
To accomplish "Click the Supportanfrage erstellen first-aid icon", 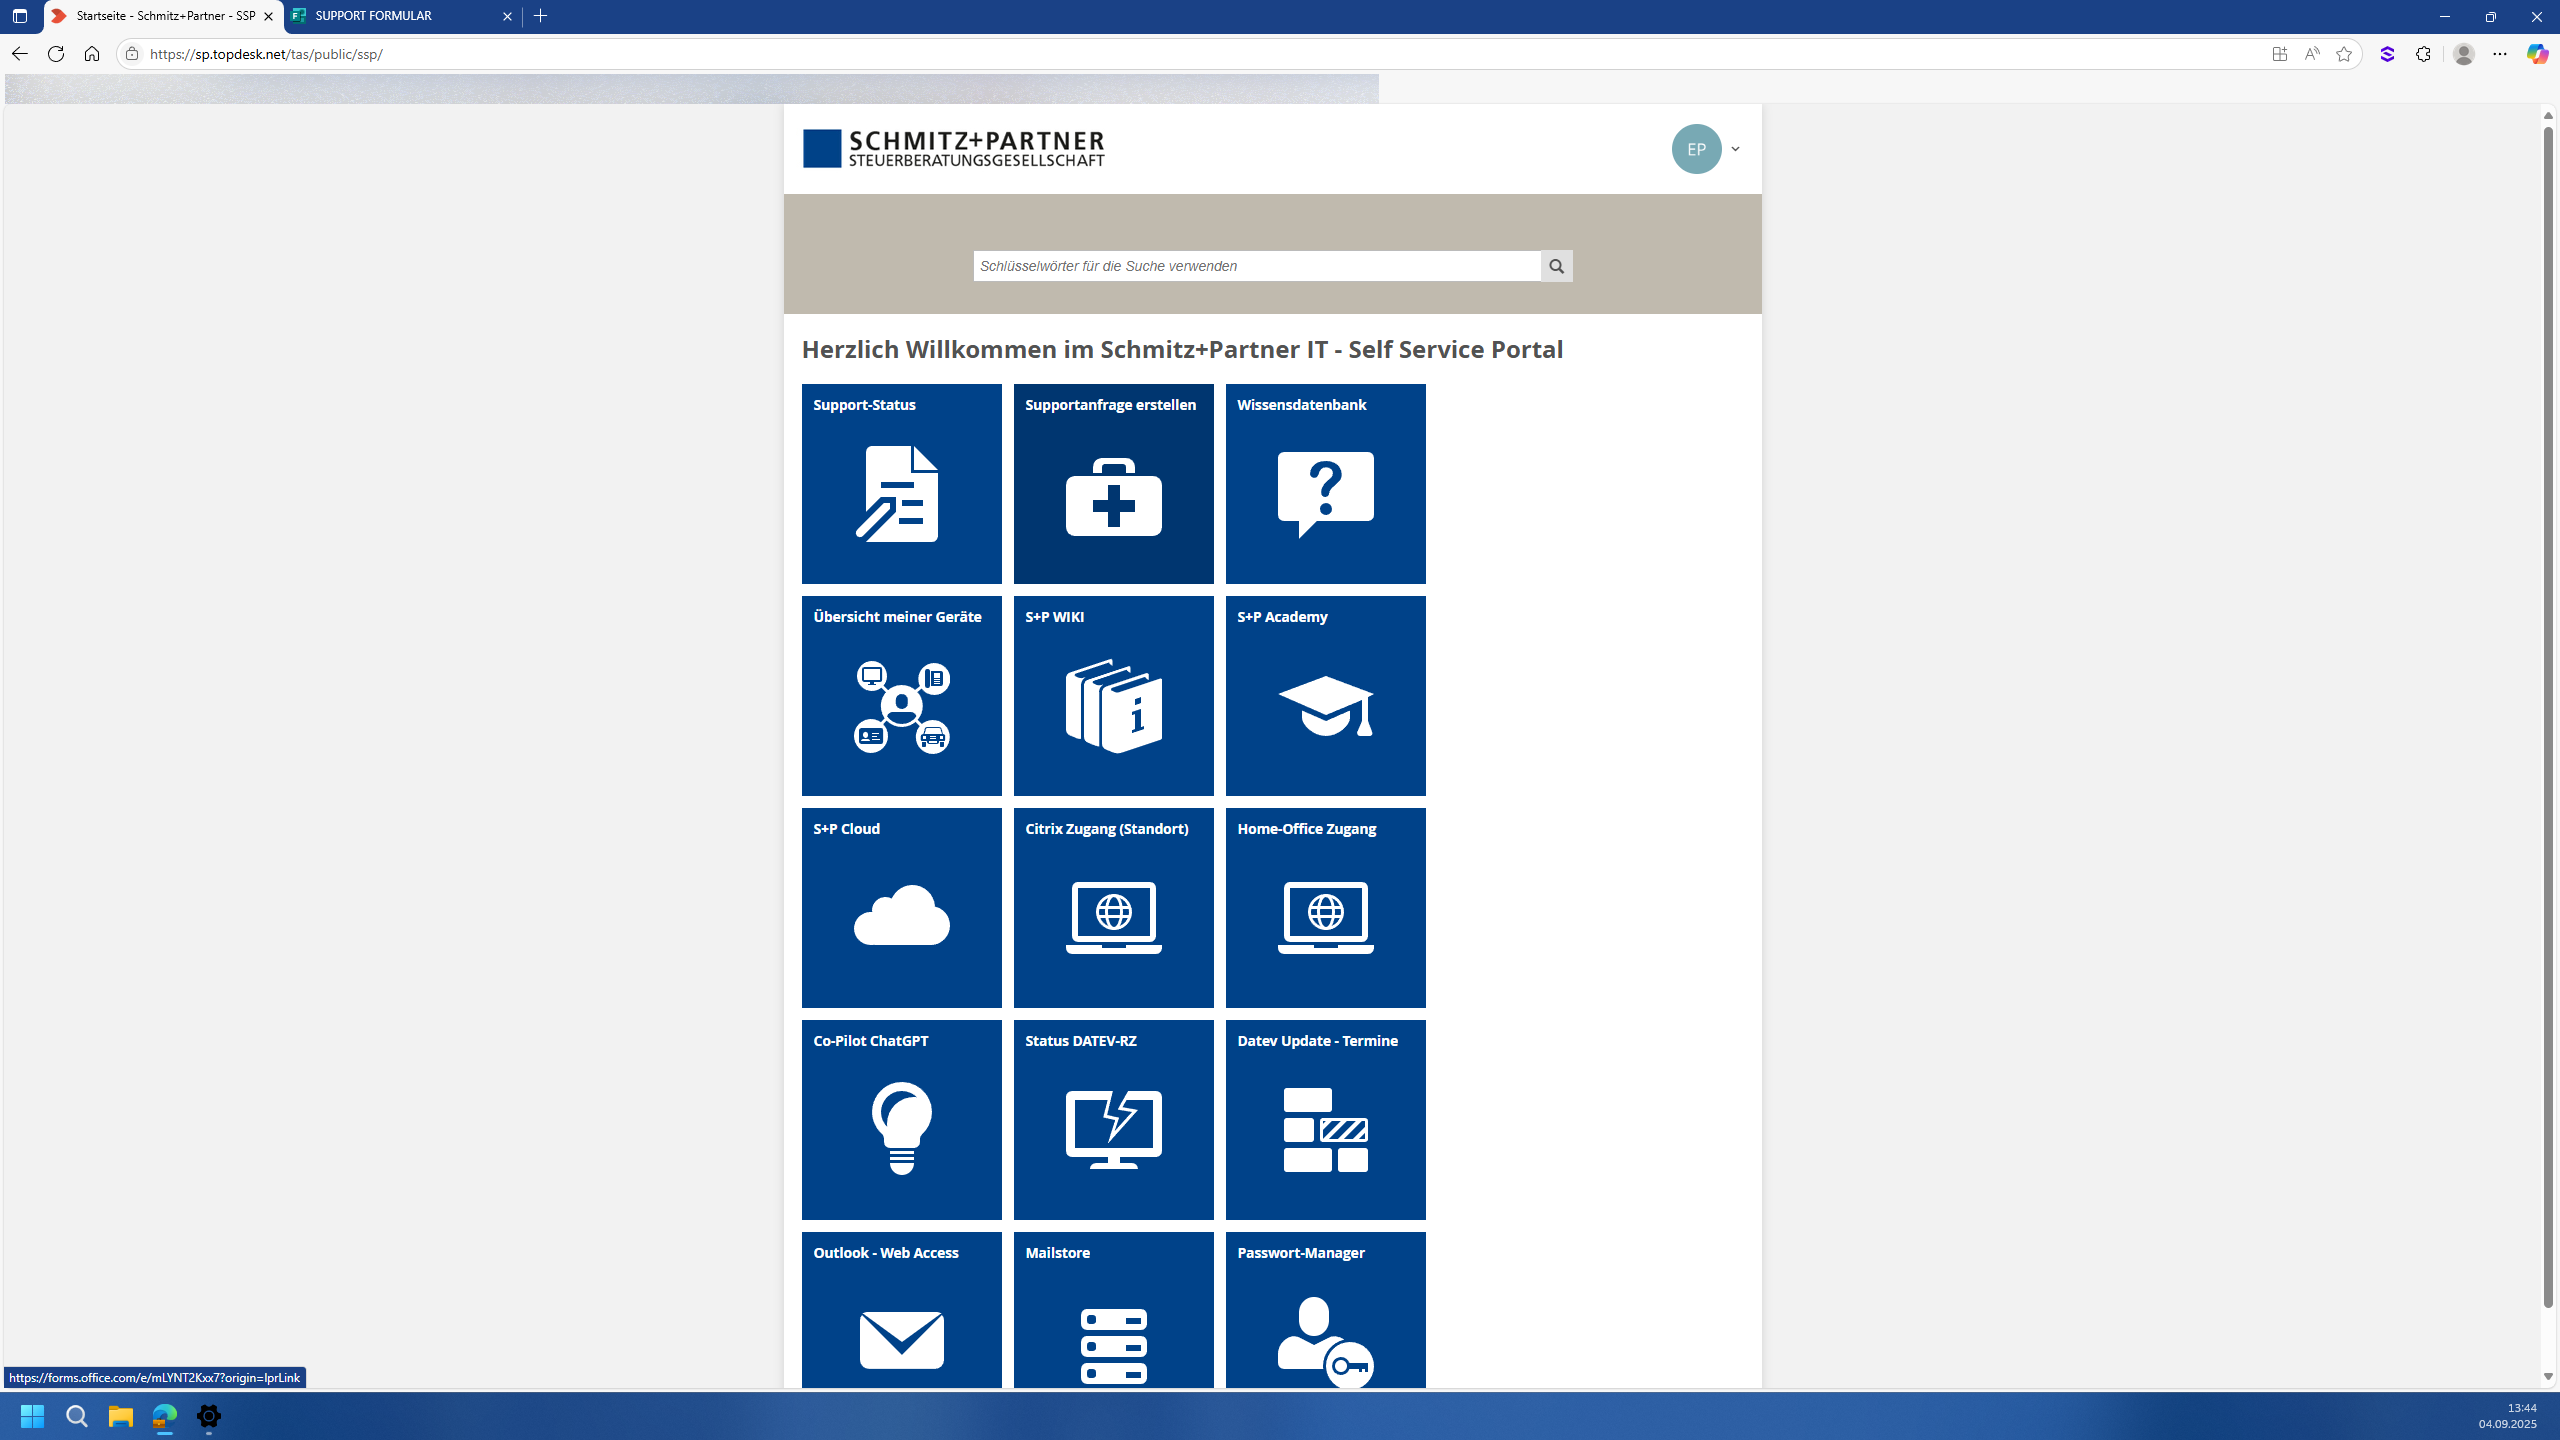I will pos(1113,497).
